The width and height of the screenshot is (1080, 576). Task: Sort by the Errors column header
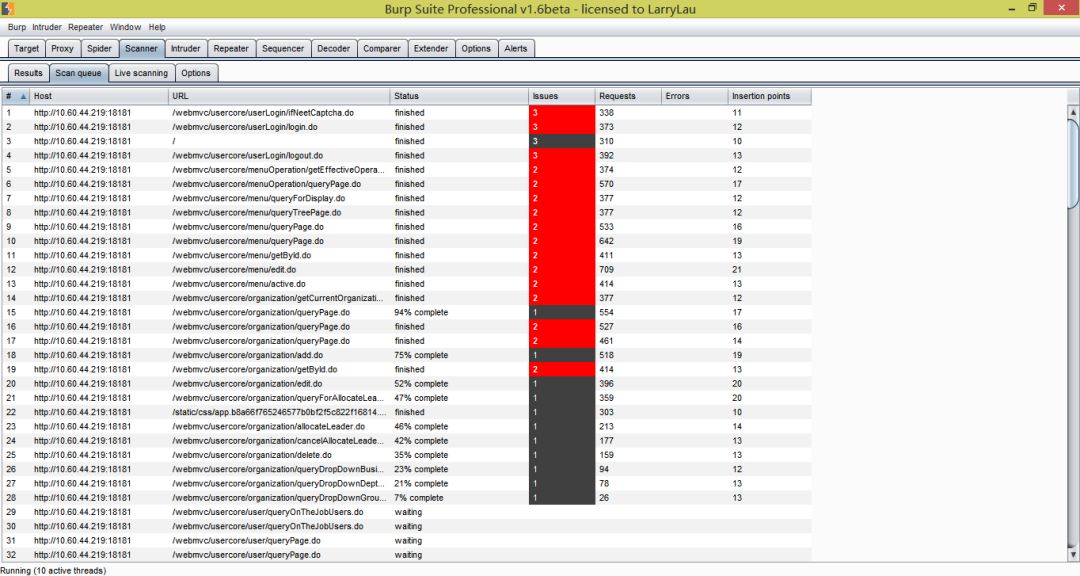click(x=694, y=96)
